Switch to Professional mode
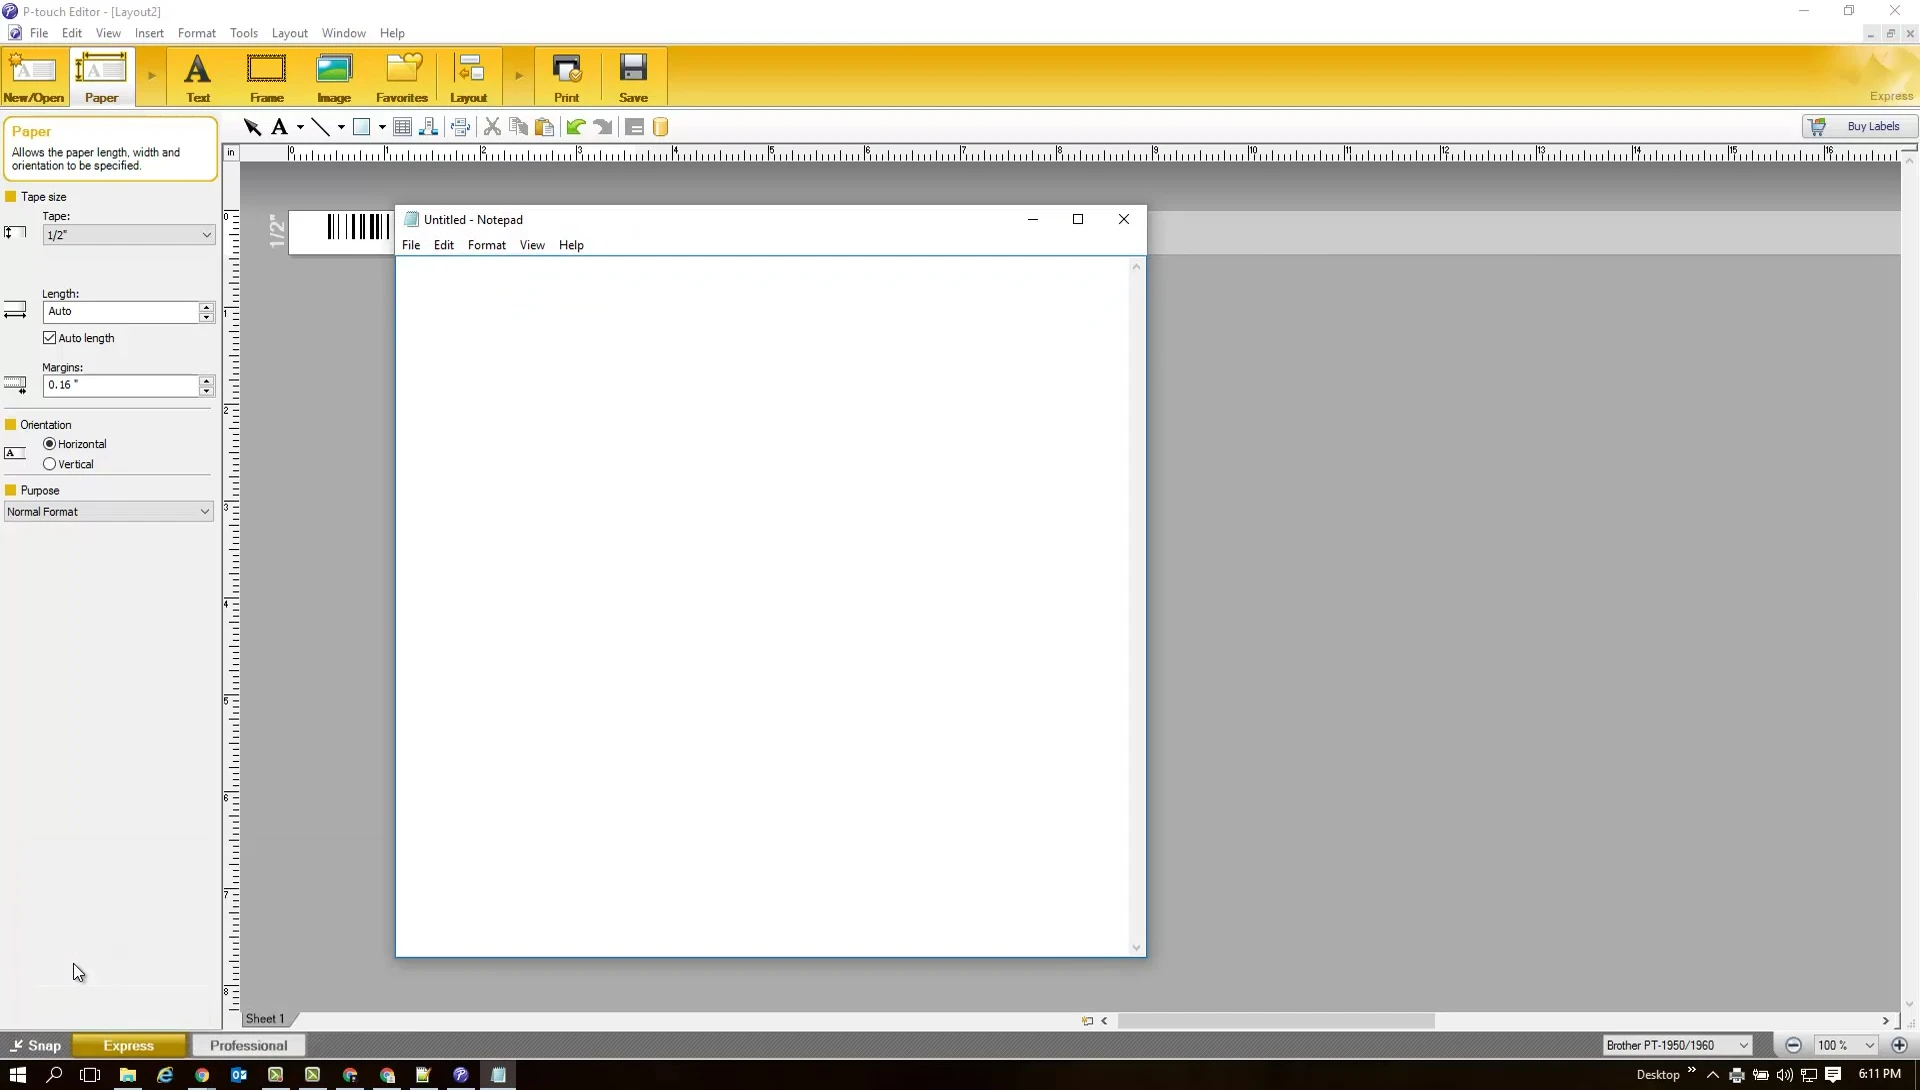The width and height of the screenshot is (1920, 1090). point(249,1045)
